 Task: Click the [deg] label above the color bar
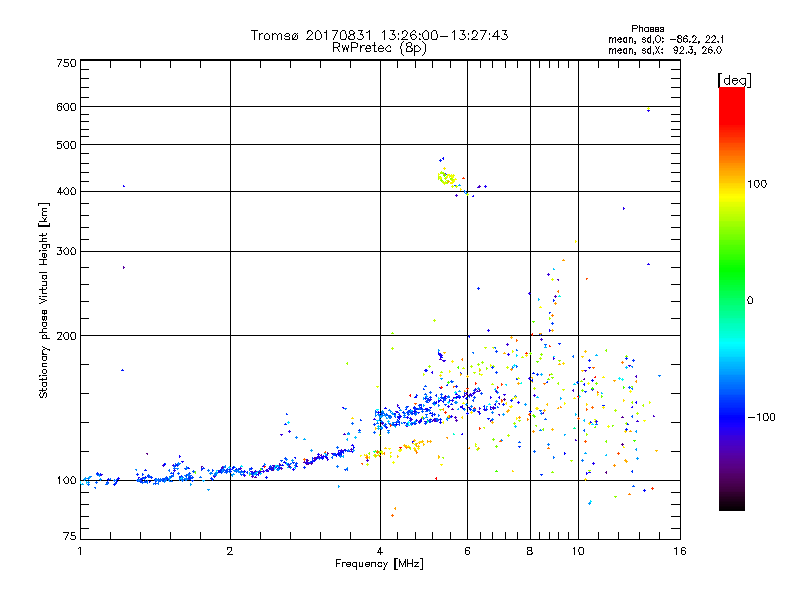(734, 79)
